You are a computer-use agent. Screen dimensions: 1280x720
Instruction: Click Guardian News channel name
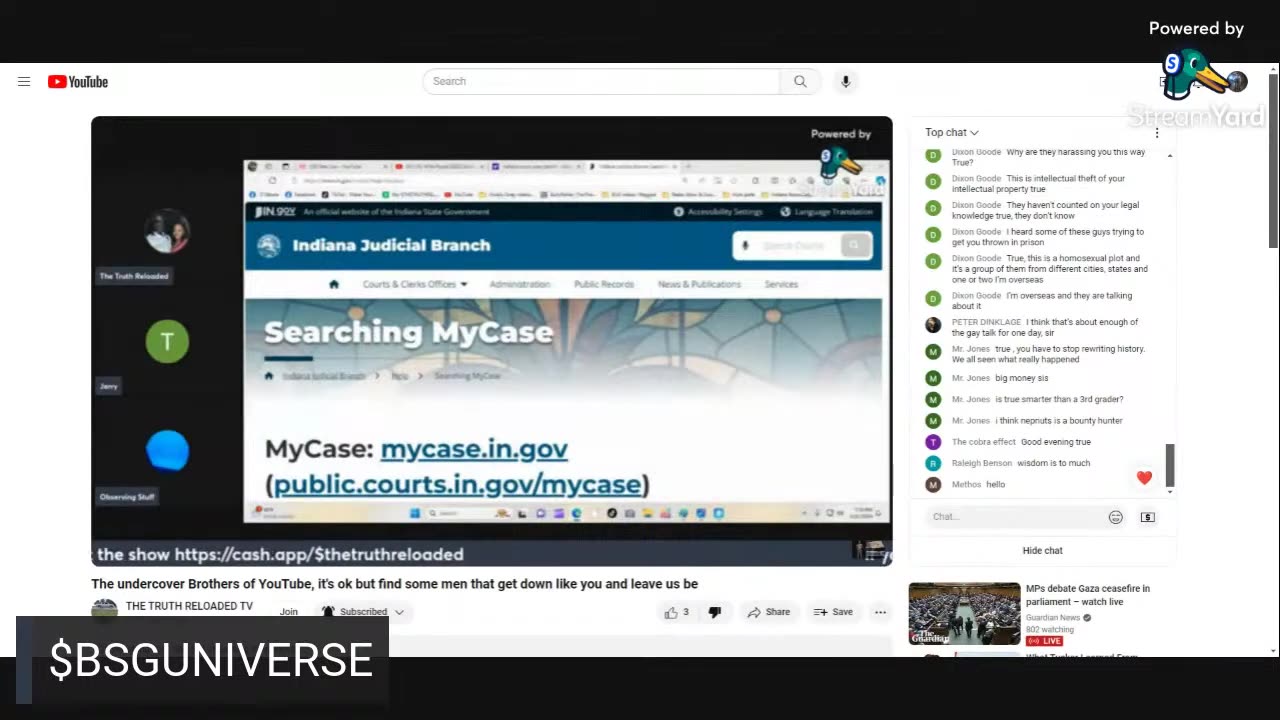[1054, 618]
